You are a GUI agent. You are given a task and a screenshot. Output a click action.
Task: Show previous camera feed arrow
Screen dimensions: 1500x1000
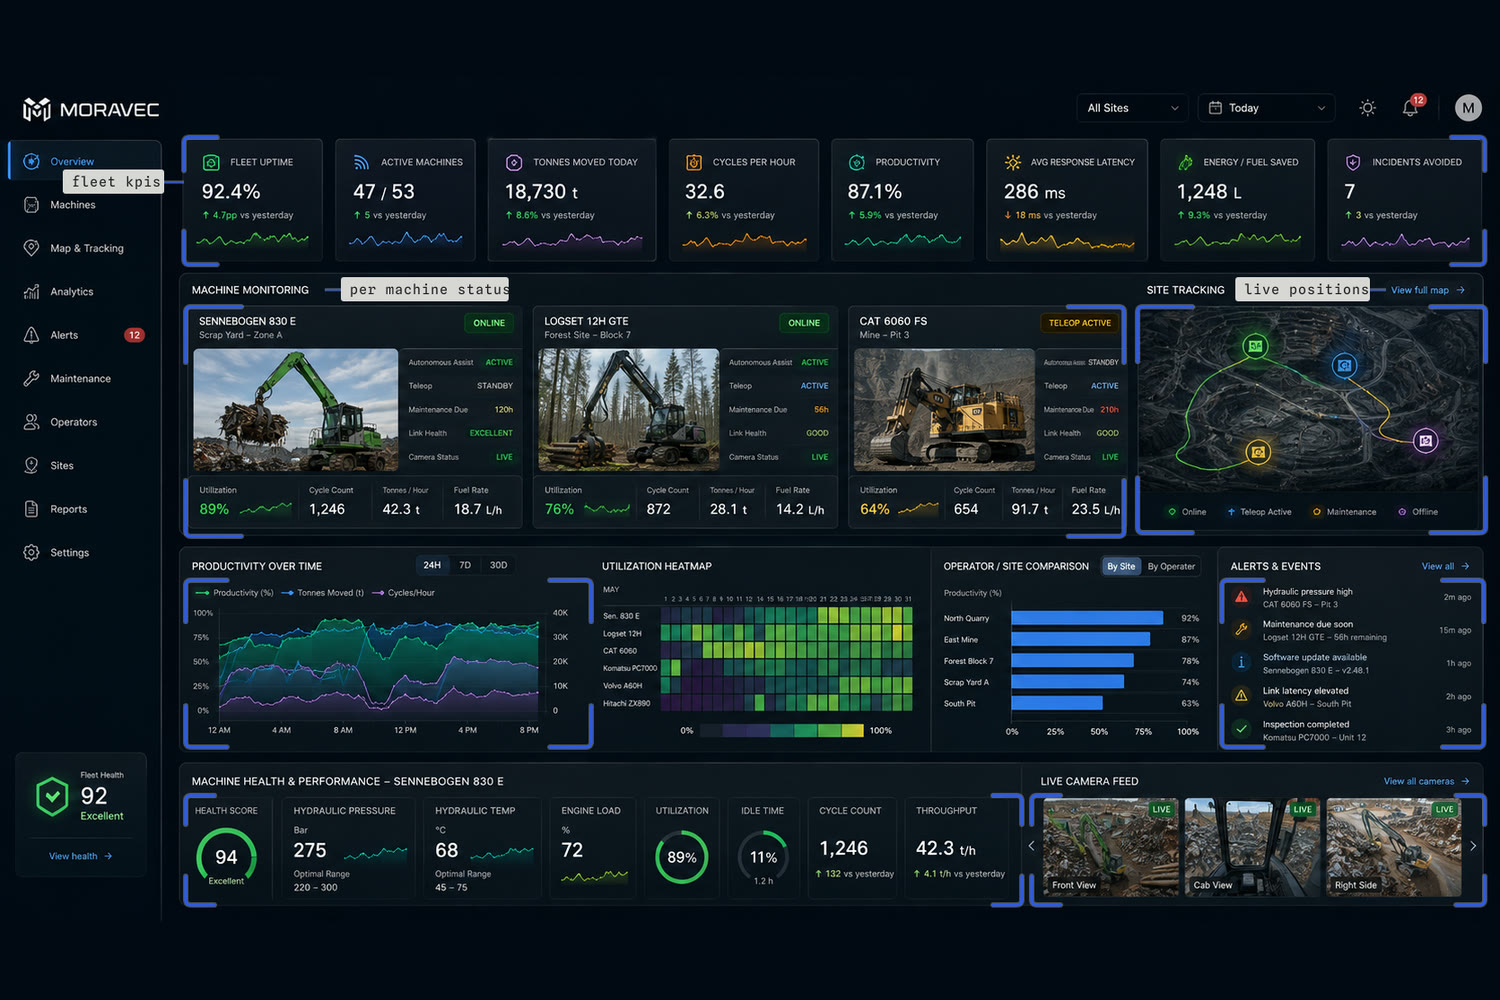pos(1031,846)
